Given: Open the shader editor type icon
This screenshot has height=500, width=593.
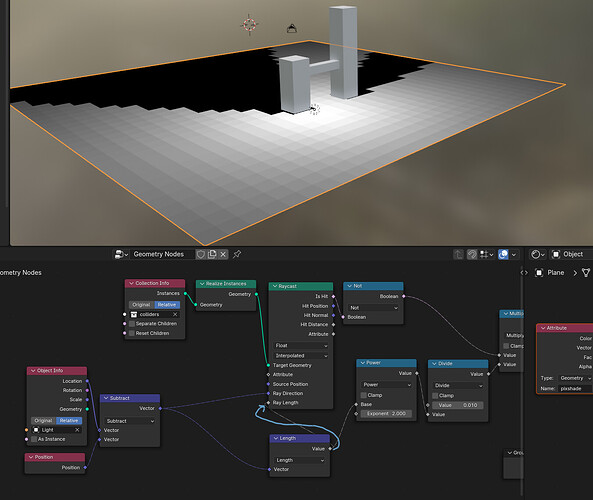Looking at the screenshot, I should (x=537, y=255).
